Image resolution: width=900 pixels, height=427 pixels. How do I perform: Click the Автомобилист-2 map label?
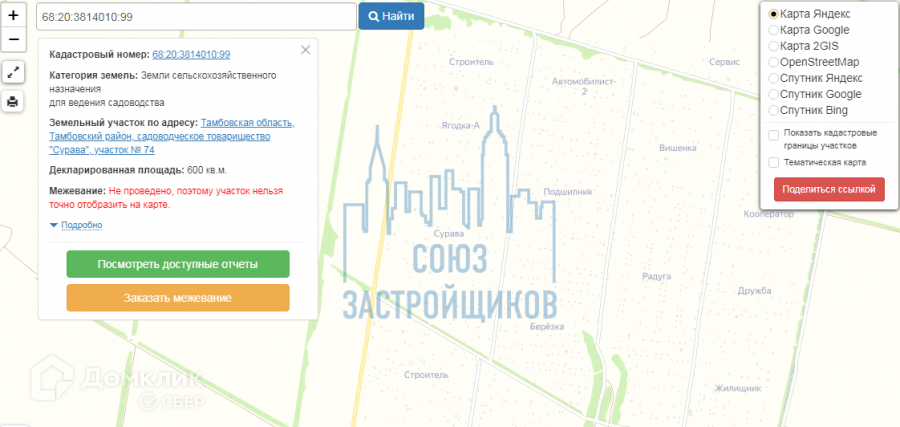pyautogui.click(x=584, y=86)
